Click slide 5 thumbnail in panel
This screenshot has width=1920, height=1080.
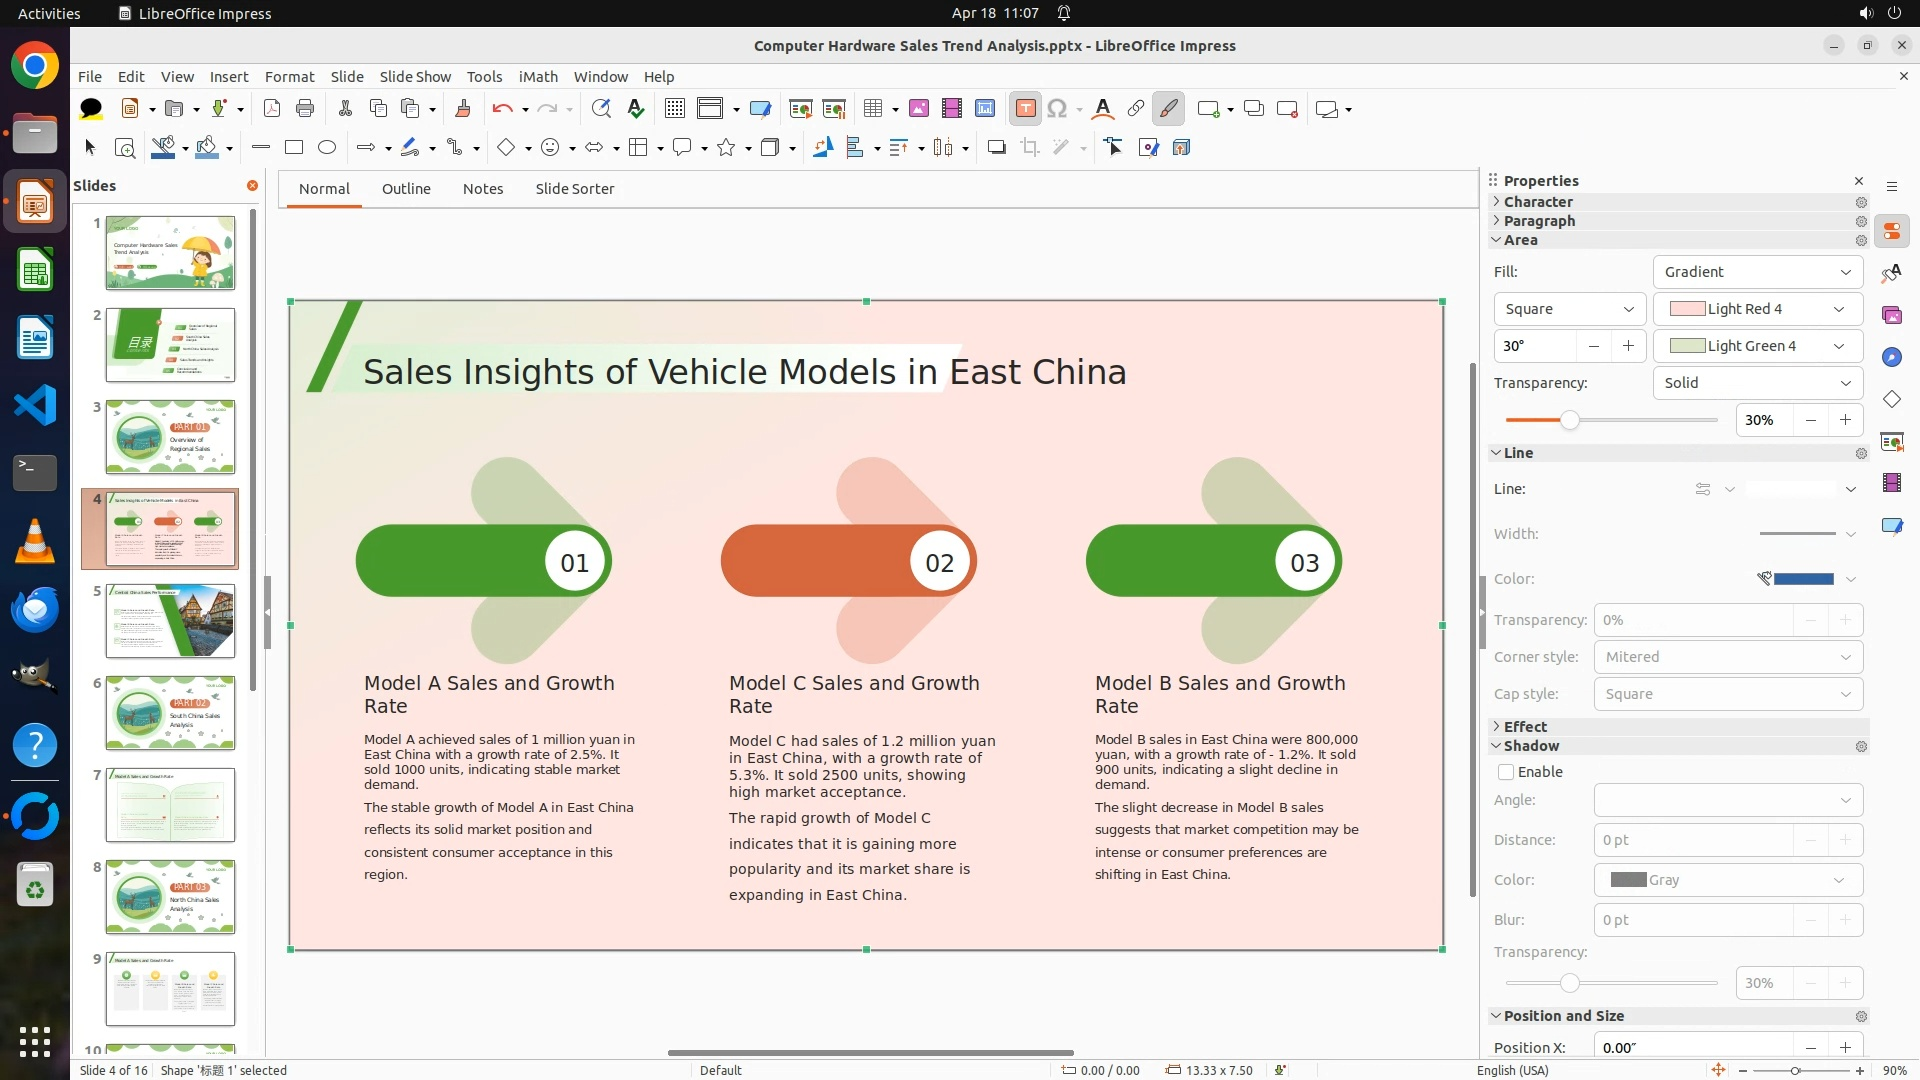pyautogui.click(x=170, y=621)
